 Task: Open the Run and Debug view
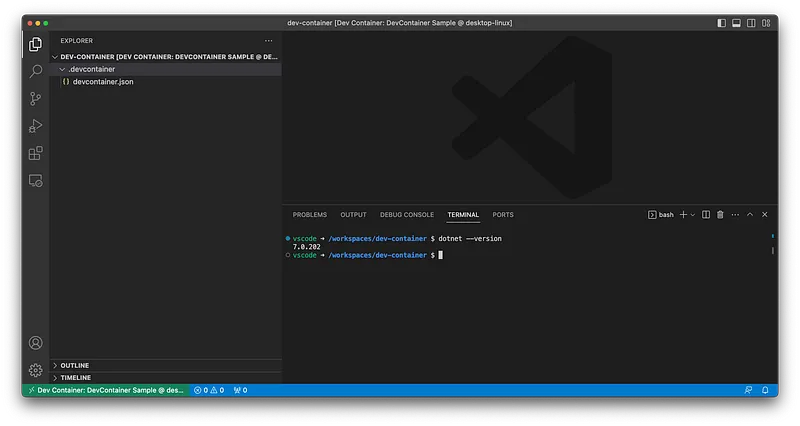36,126
